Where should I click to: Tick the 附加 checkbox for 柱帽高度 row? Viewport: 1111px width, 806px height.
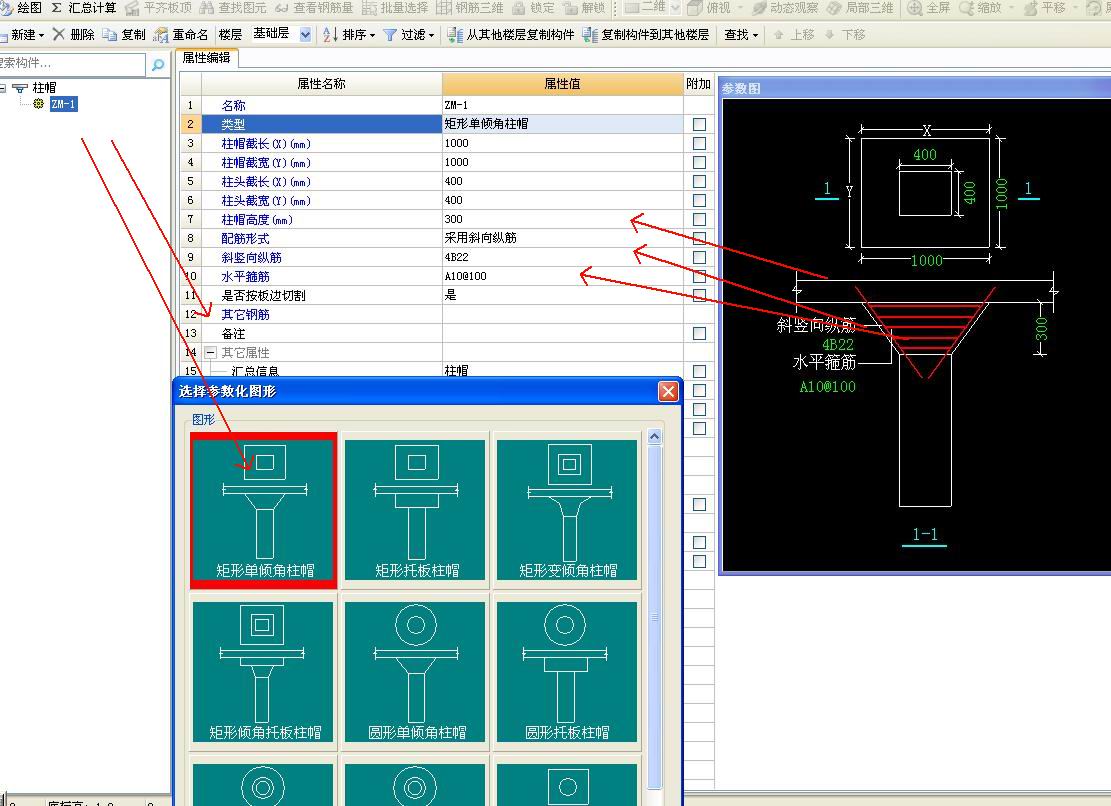point(699,220)
